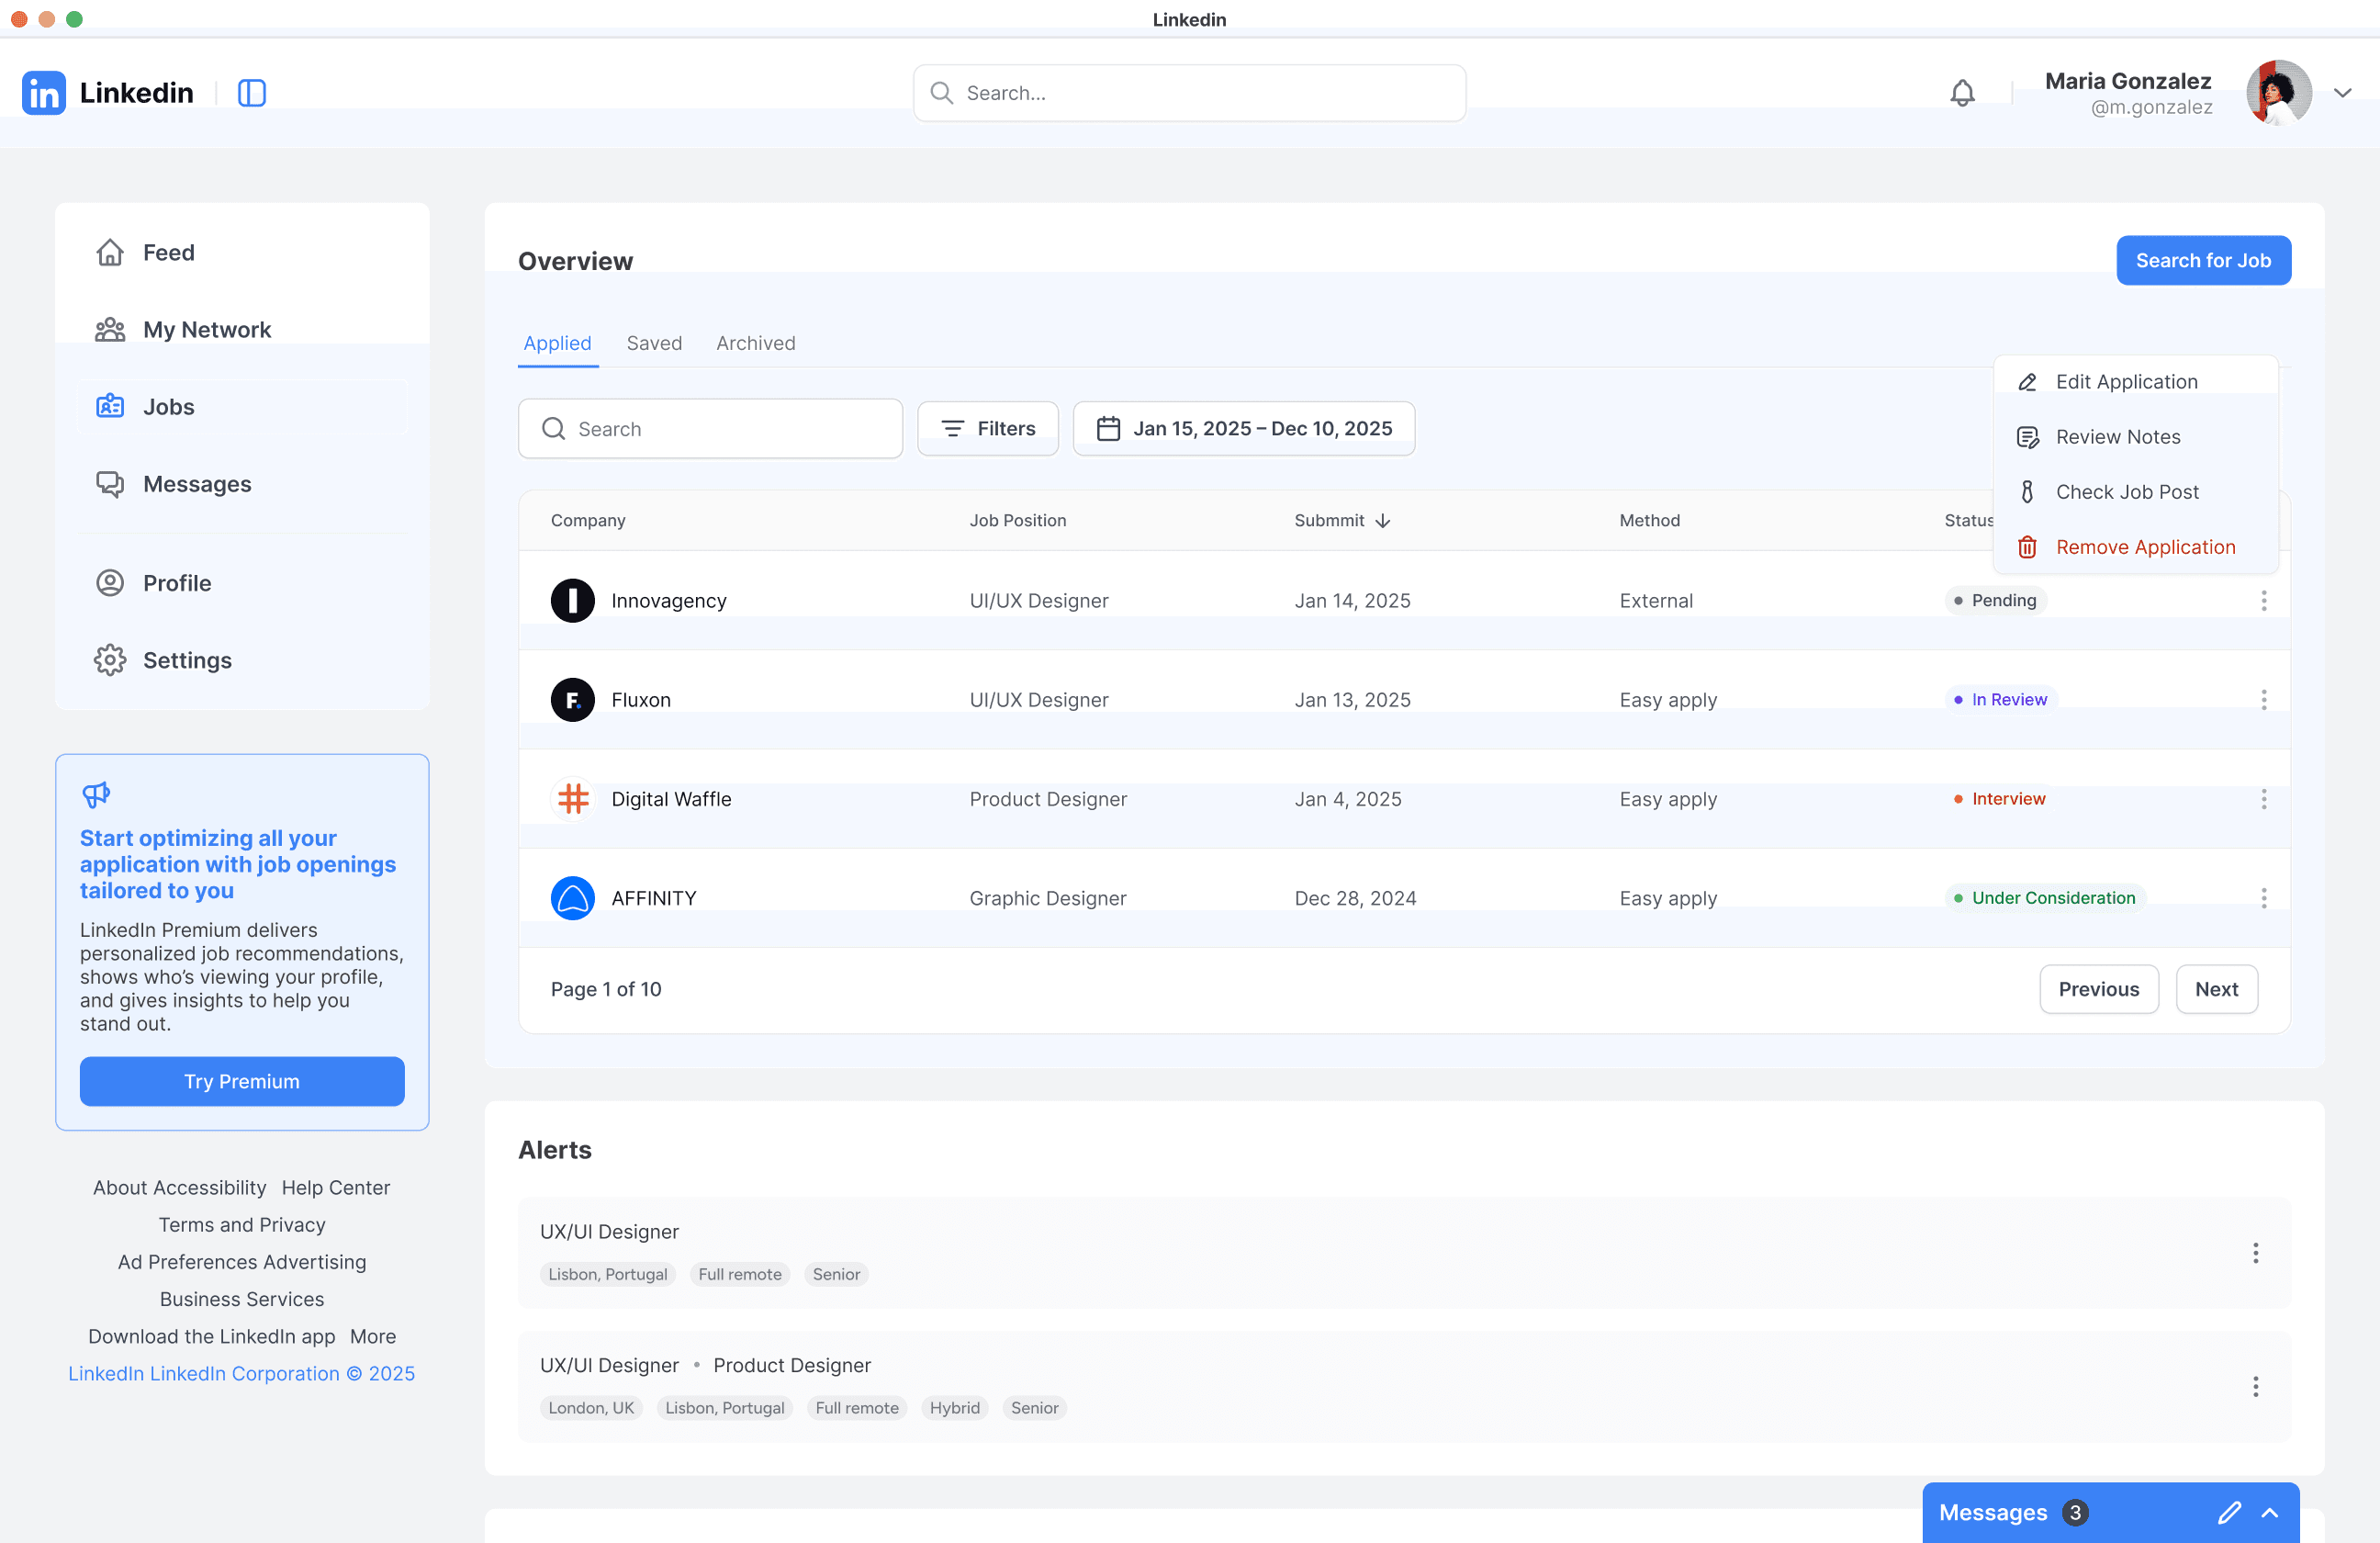
Task: Open the Jan 15 – Dec 10 date range picker
Action: tap(1243, 429)
